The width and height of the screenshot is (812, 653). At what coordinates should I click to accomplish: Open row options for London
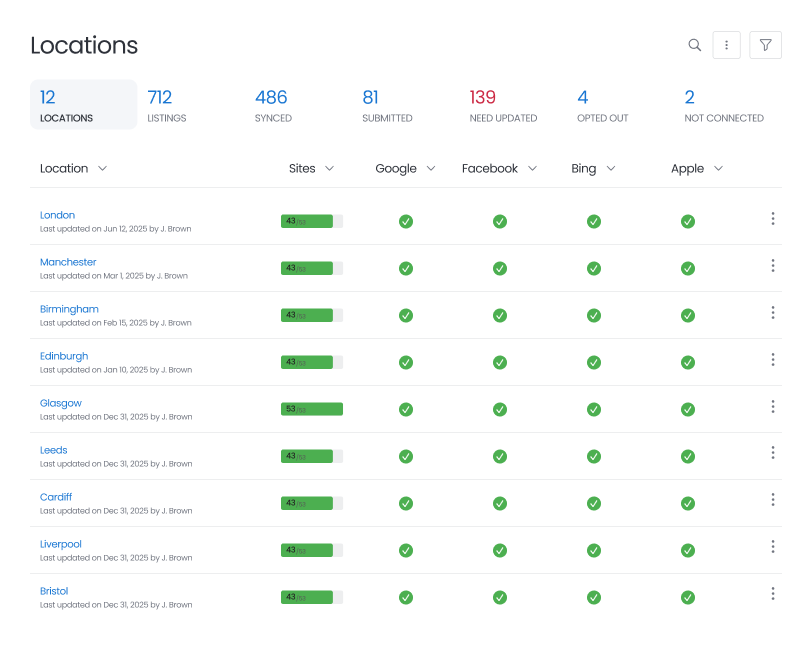click(x=773, y=219)
